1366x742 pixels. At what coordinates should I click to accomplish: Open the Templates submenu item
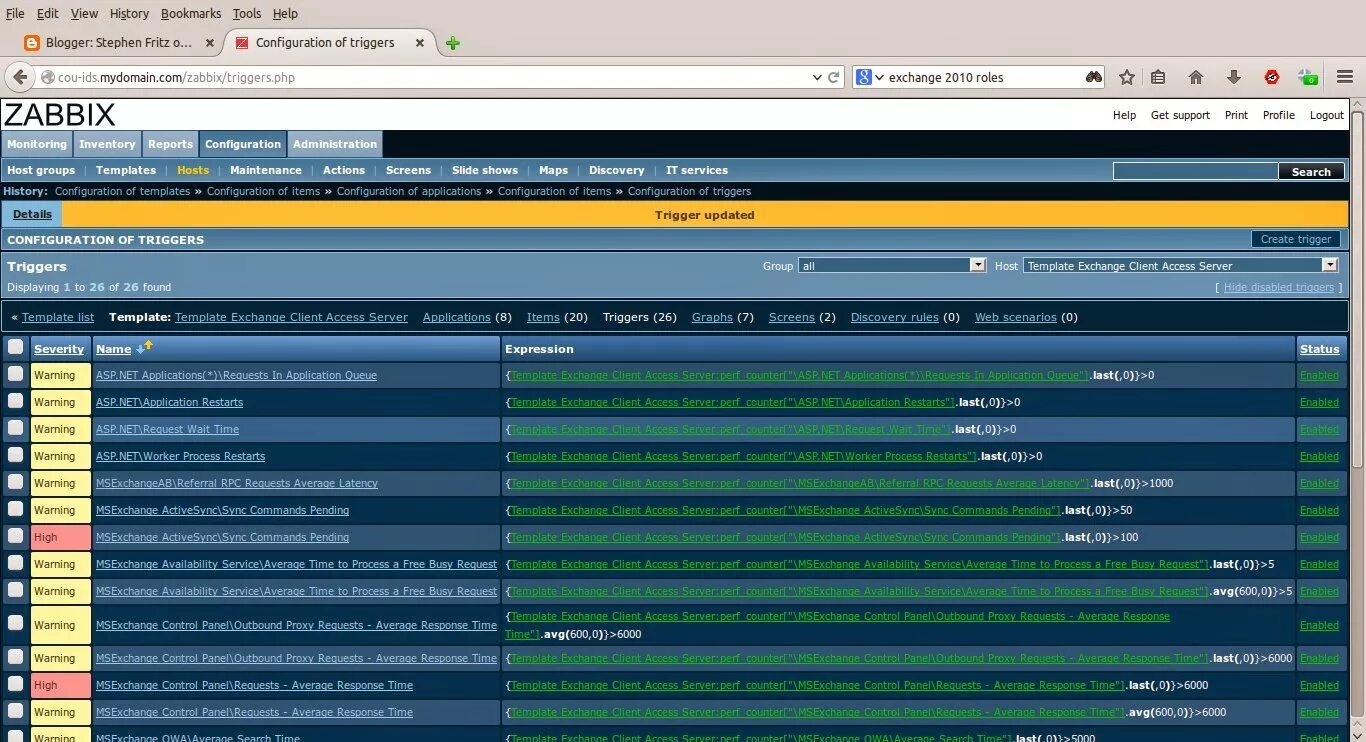(126, 170)
